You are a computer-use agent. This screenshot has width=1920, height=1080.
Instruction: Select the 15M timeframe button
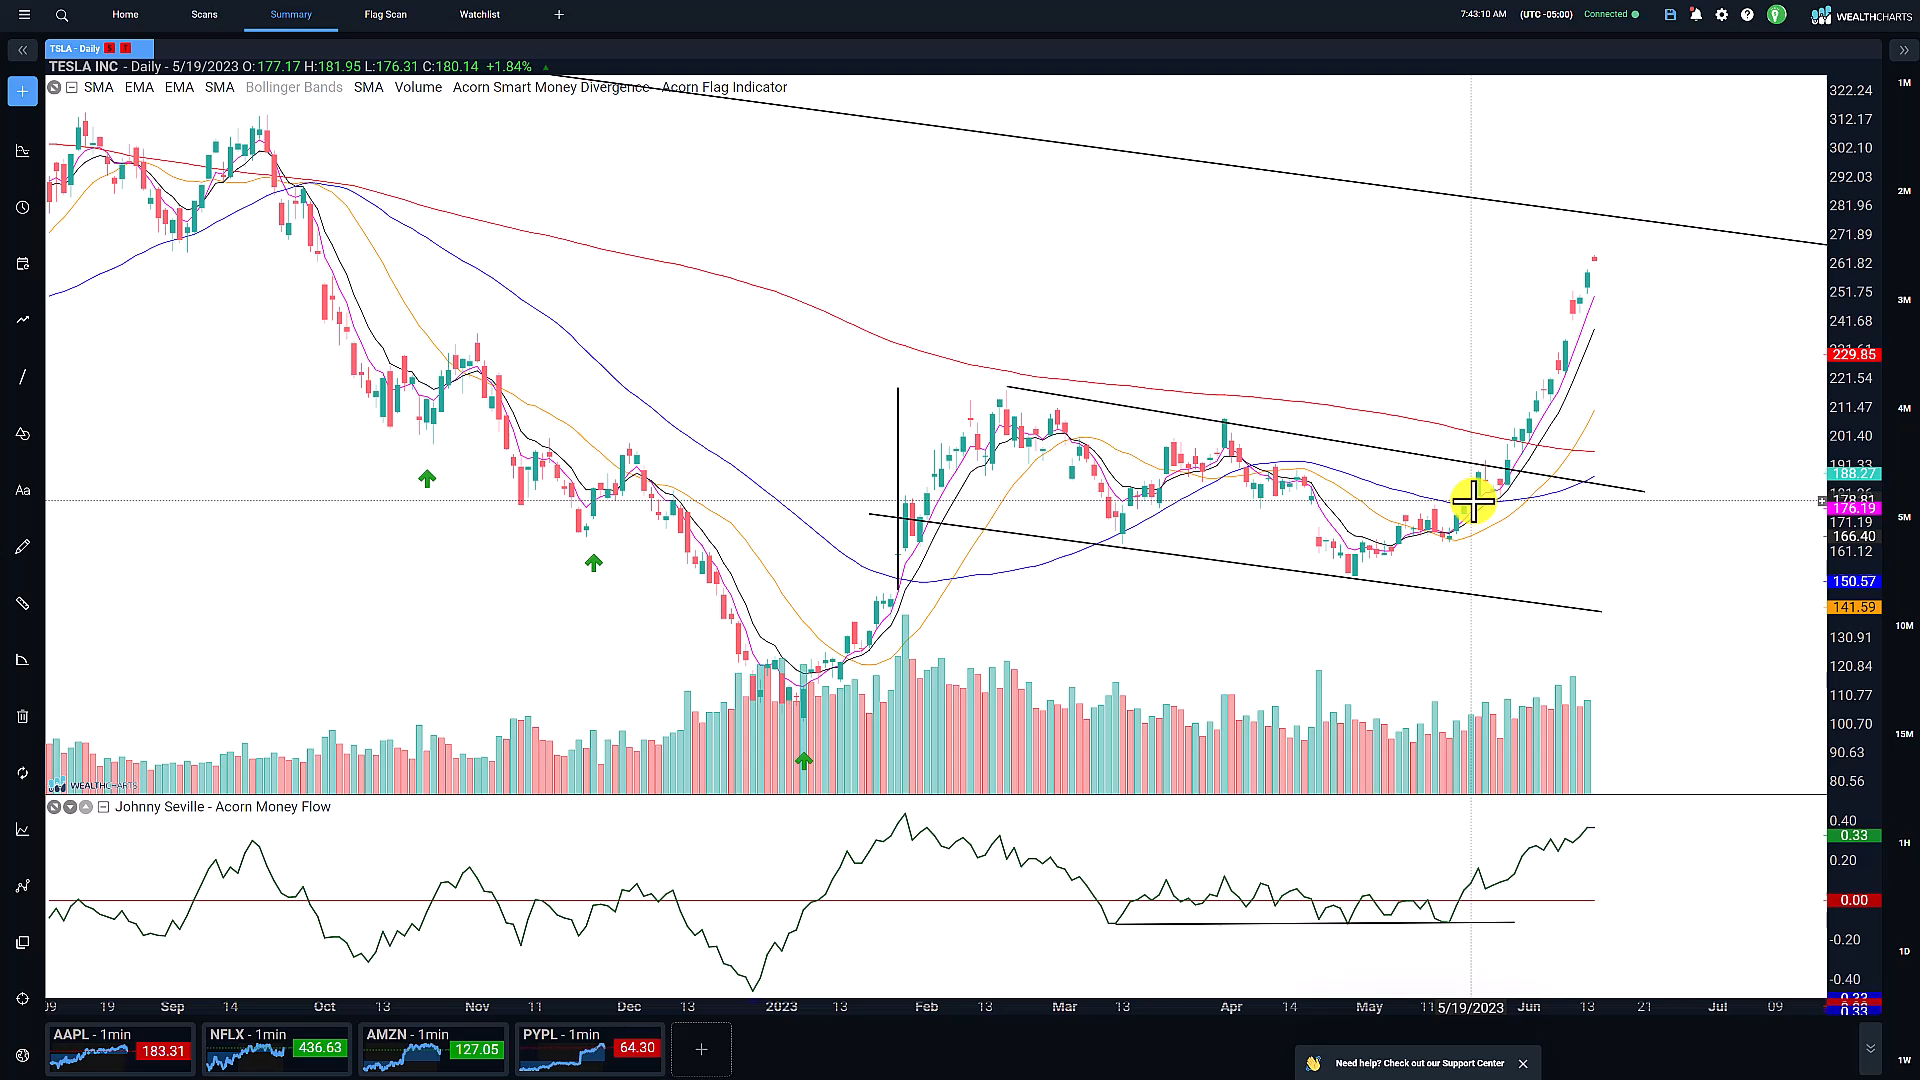pos(1904,734)
